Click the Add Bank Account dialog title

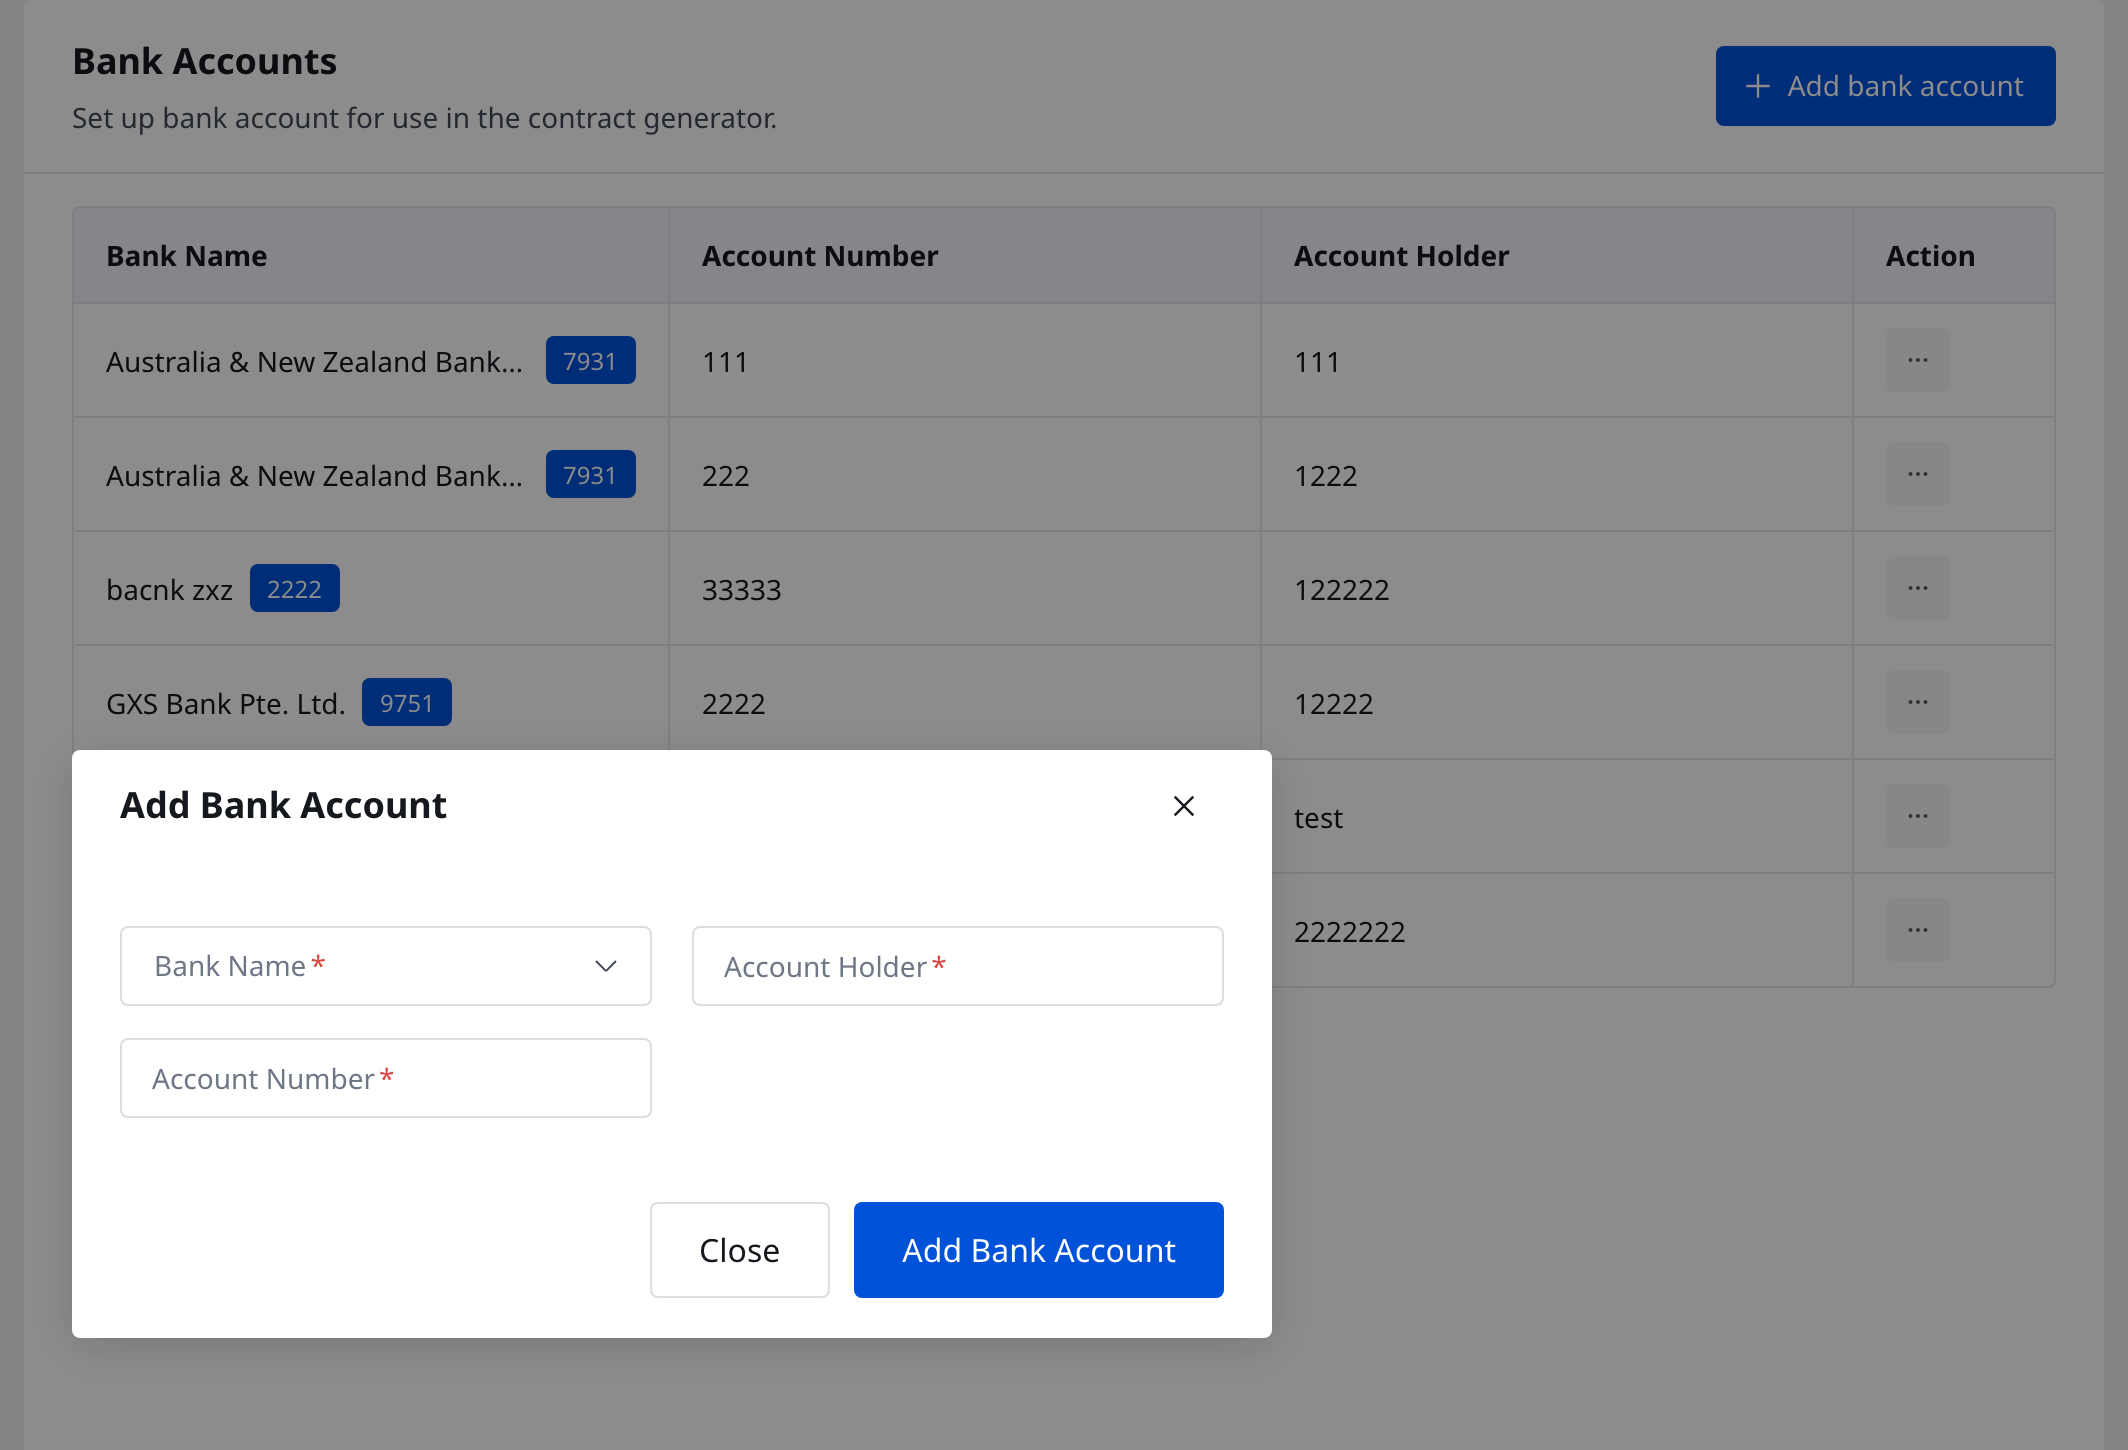click(x=283, y=805)
